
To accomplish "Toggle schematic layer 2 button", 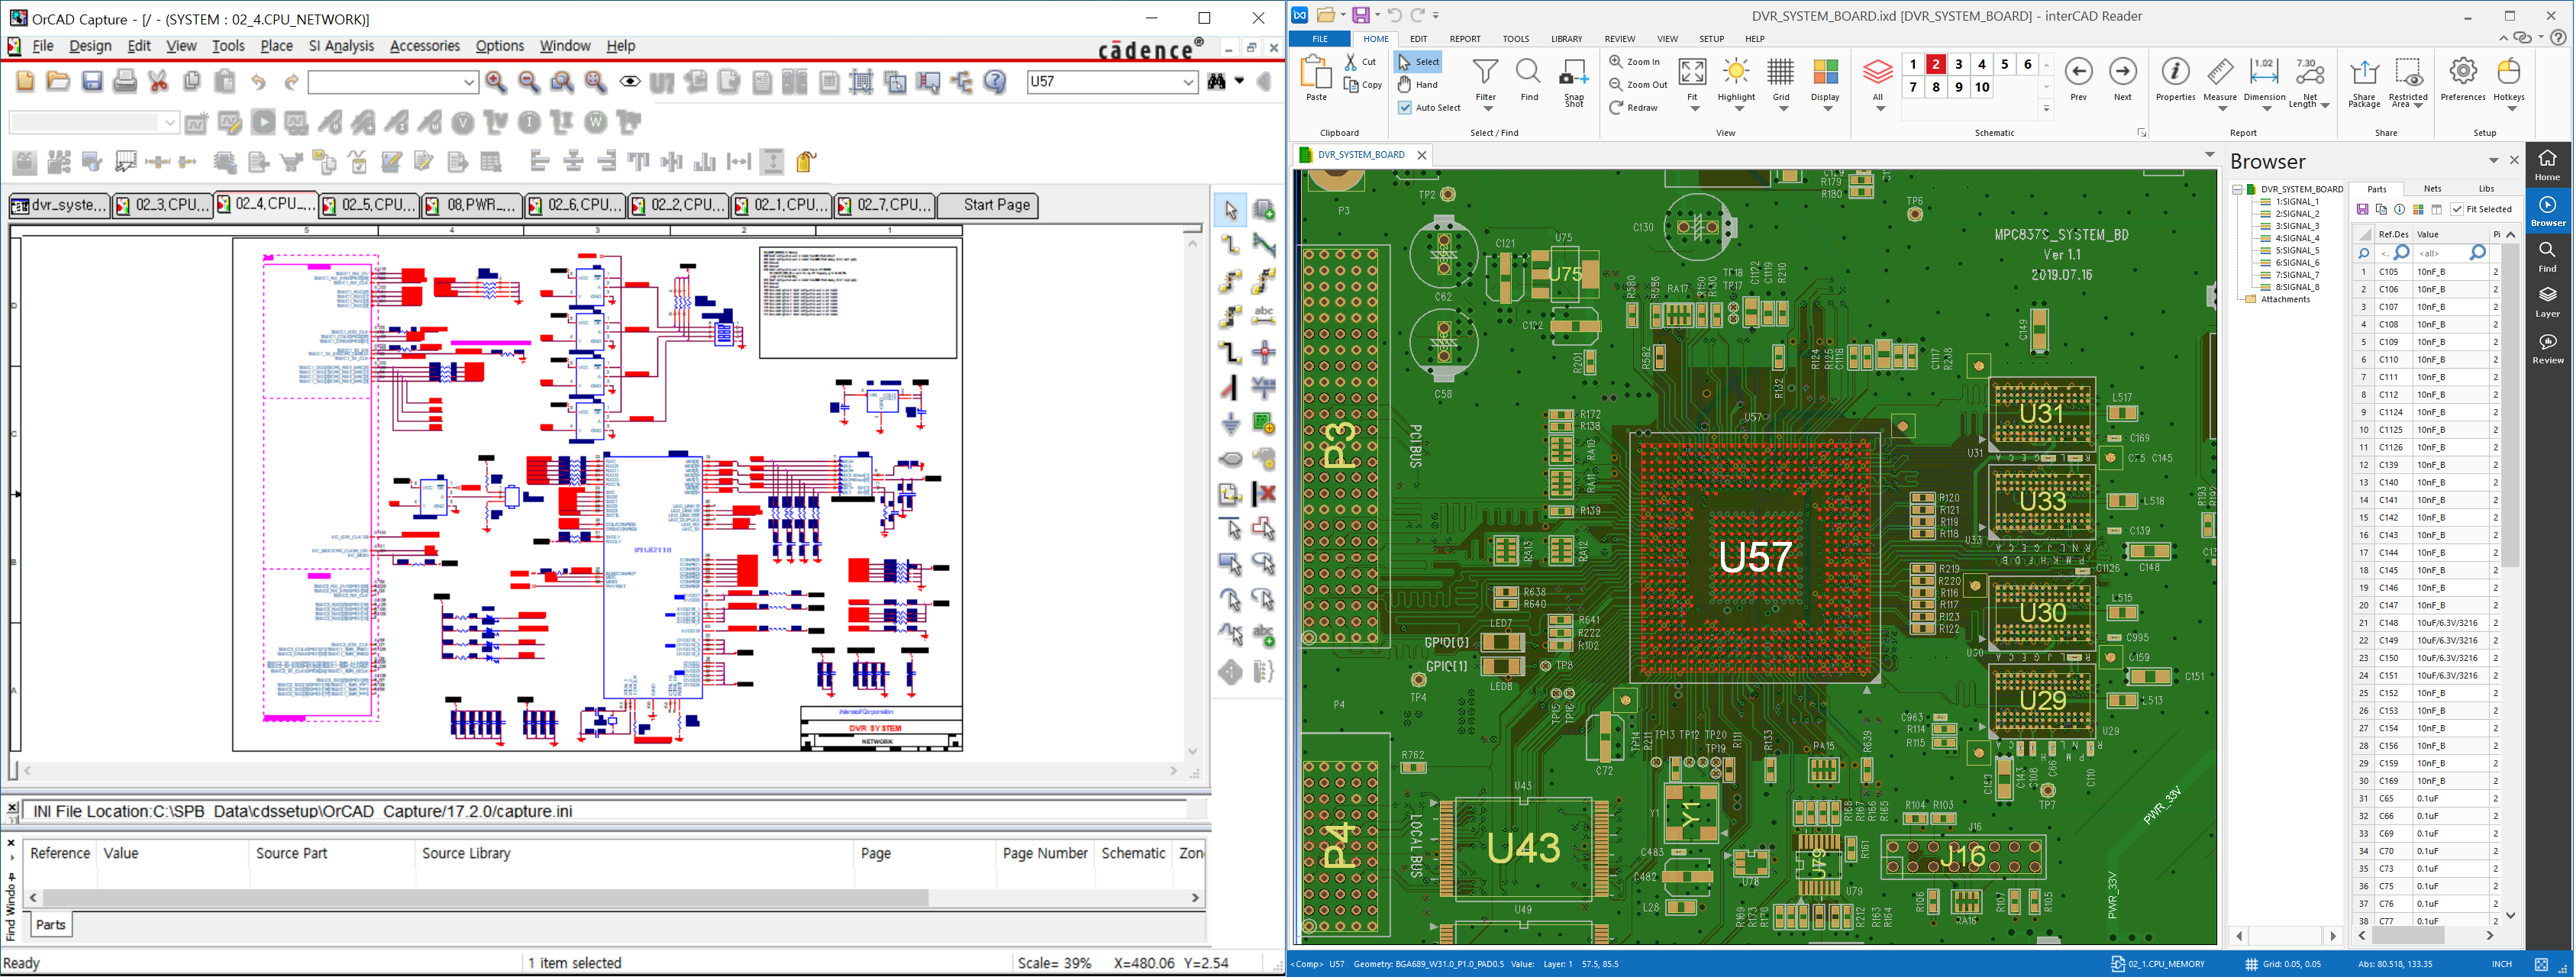I will [1936, 64].
